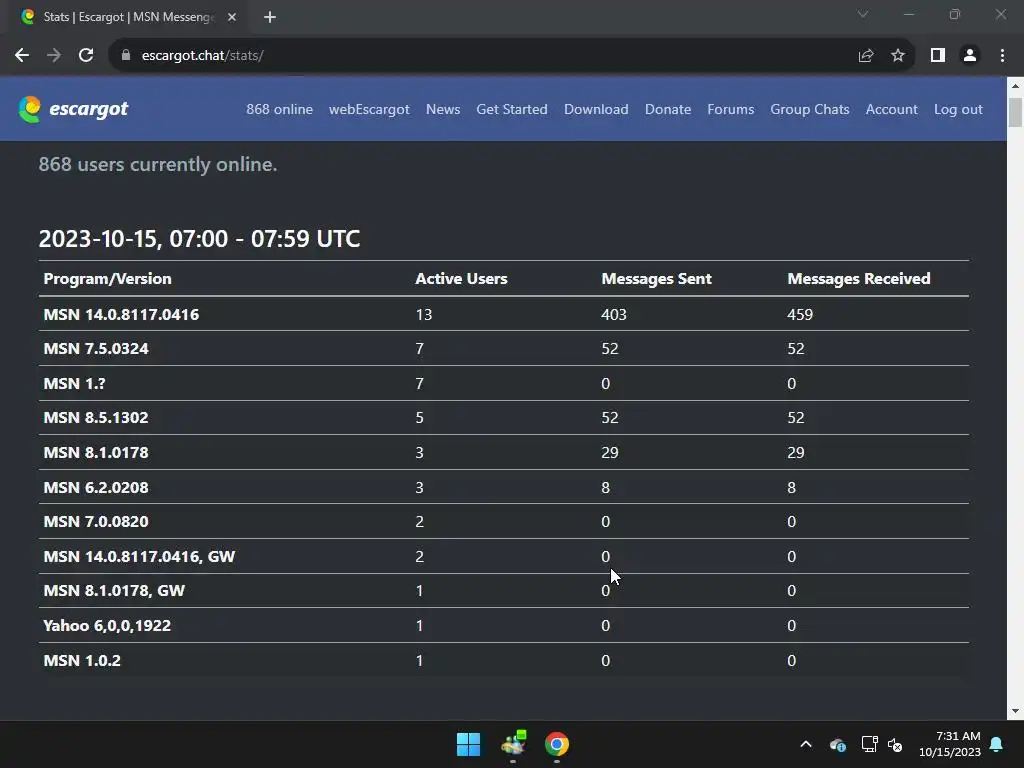Click the network tray icon
This screenshot has width=1024, height=768.
(x=869, y=744)
